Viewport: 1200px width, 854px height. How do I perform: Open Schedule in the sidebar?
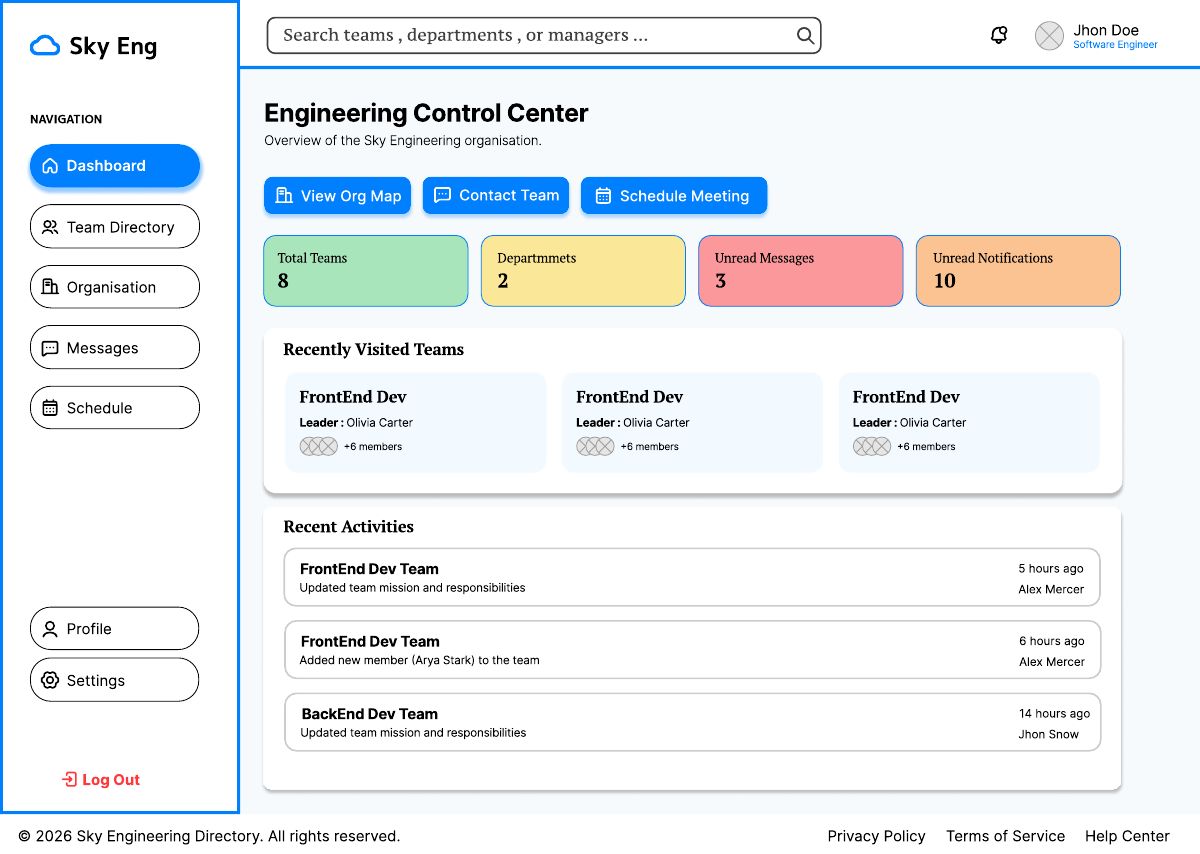pyautogui.click(x=115, y=408)
